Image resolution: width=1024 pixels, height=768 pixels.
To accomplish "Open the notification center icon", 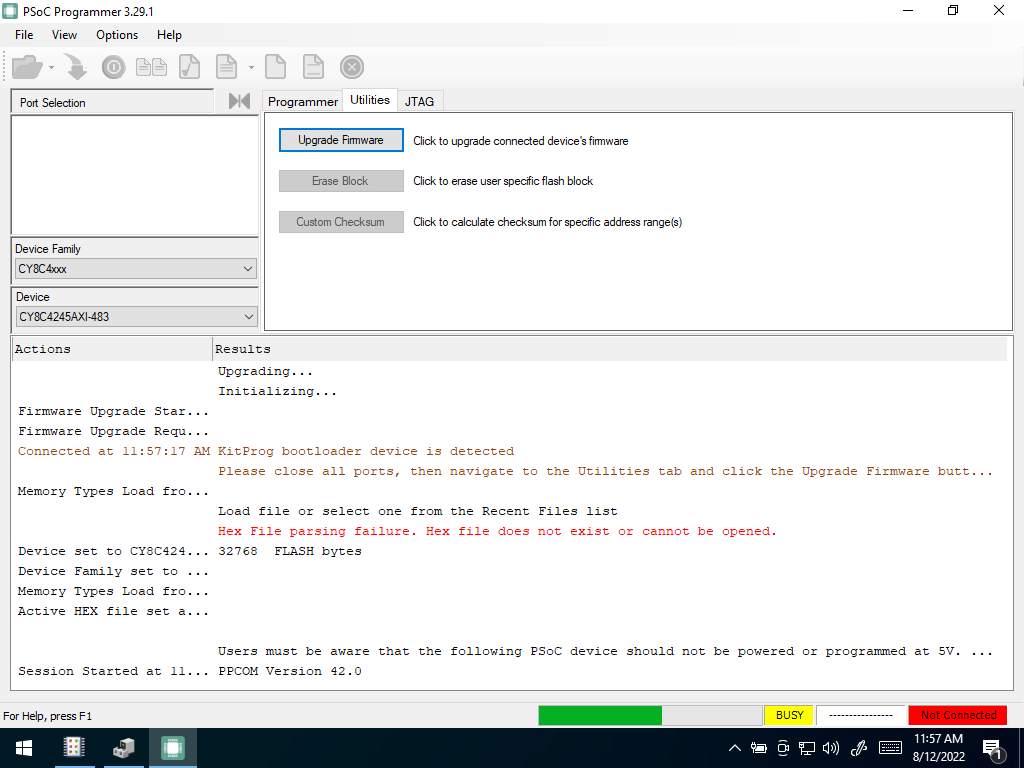I will [993, 749].
